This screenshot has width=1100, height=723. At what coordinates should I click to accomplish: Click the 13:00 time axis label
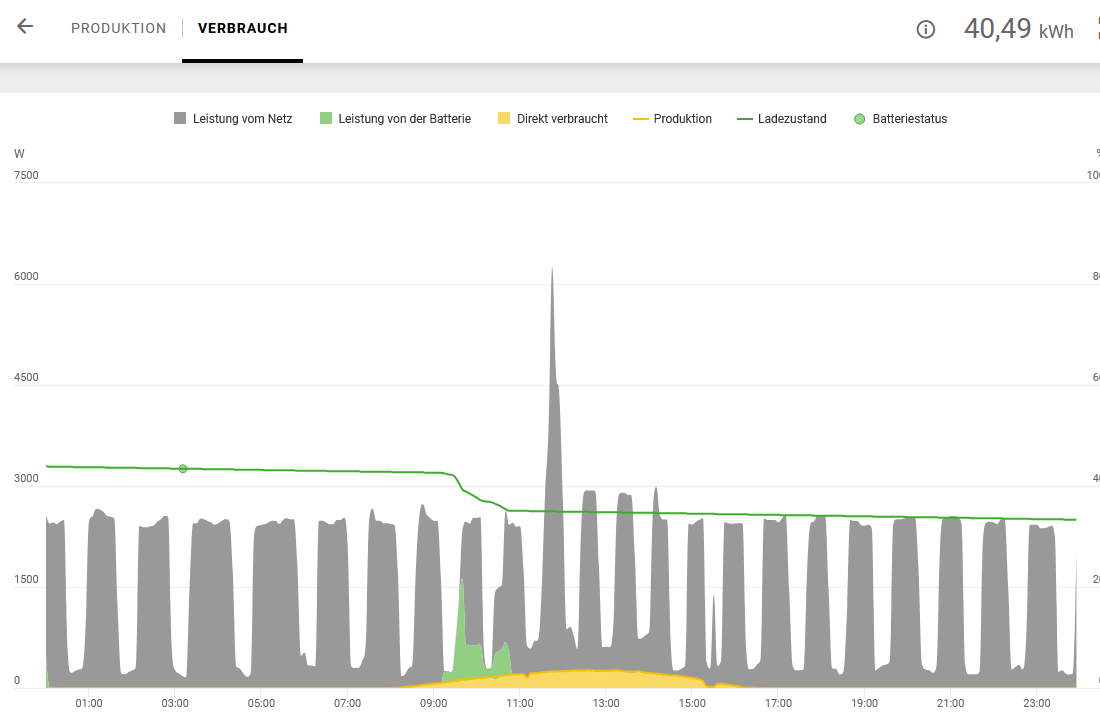click(x=606, y=703)
